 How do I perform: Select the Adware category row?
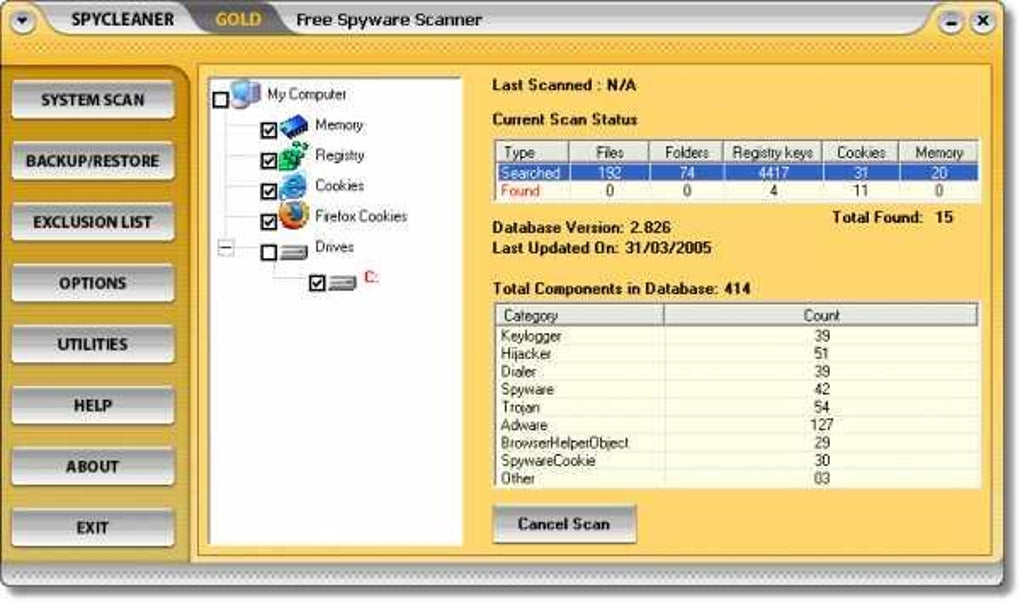pos(737,425)
